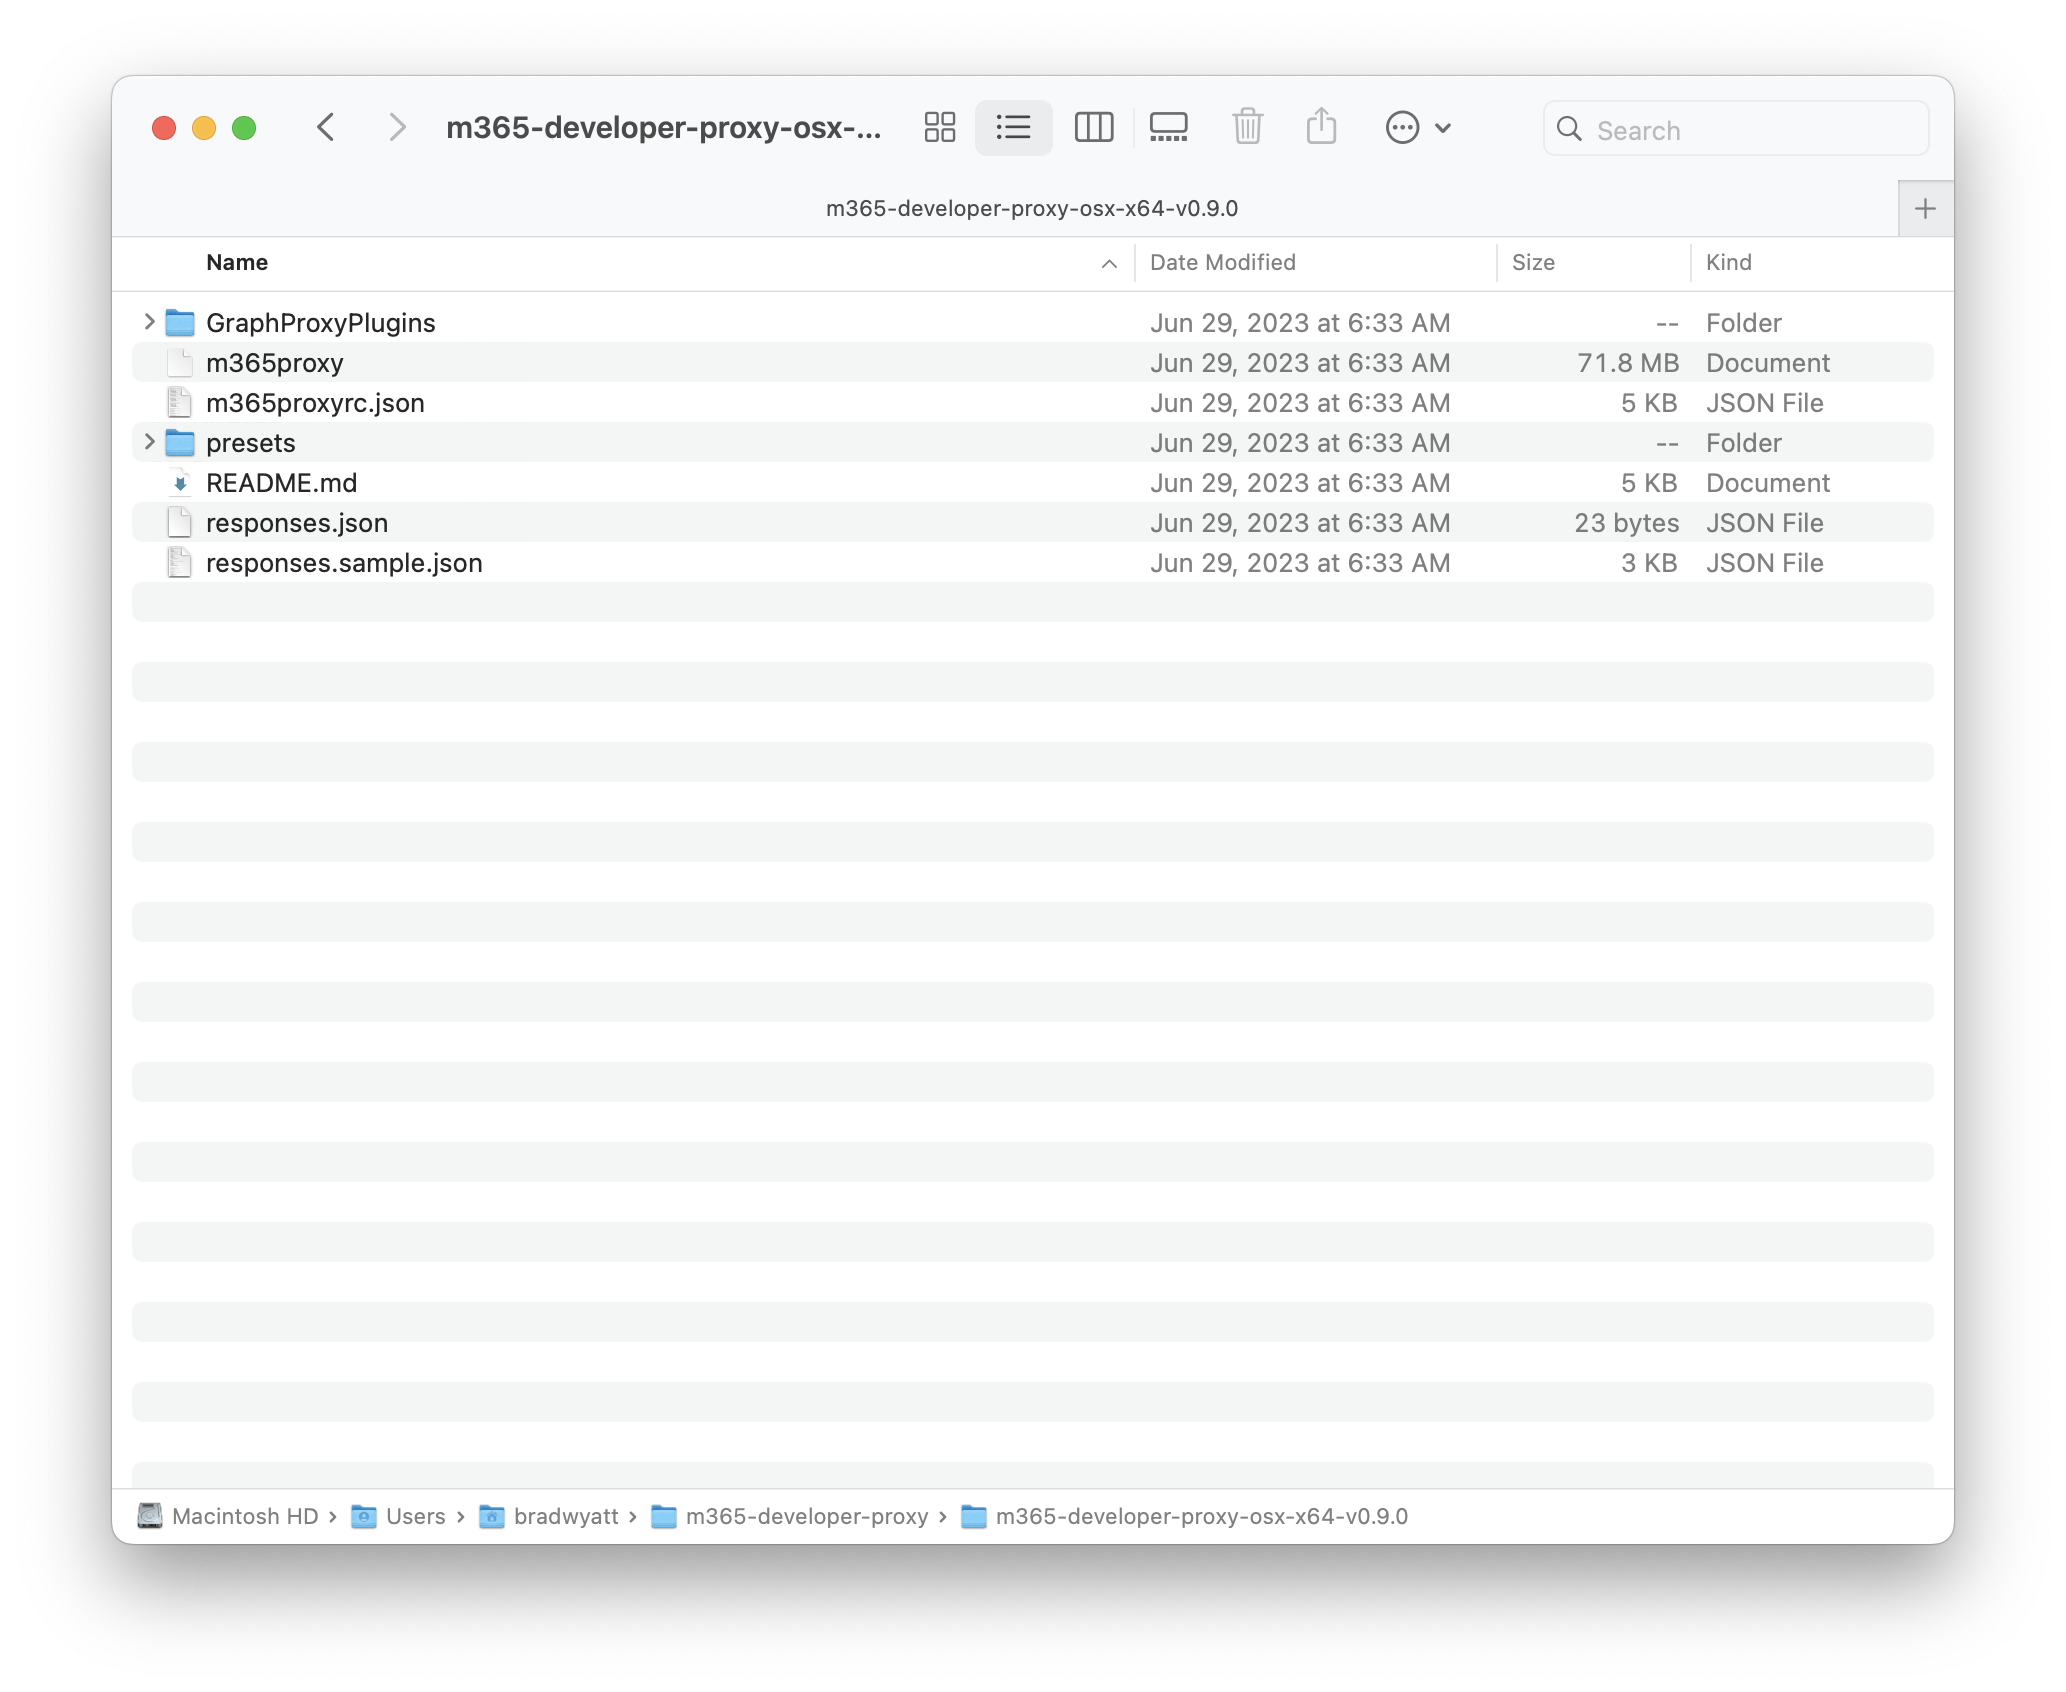Select the README.md file icon
This screenshot has height=1692, width=2066.
180,482
